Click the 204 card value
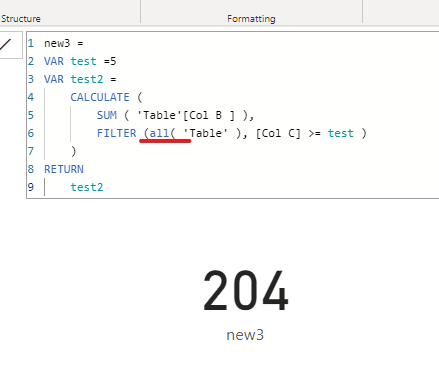The height and width of the screenshot is (371, 439). 246,291
